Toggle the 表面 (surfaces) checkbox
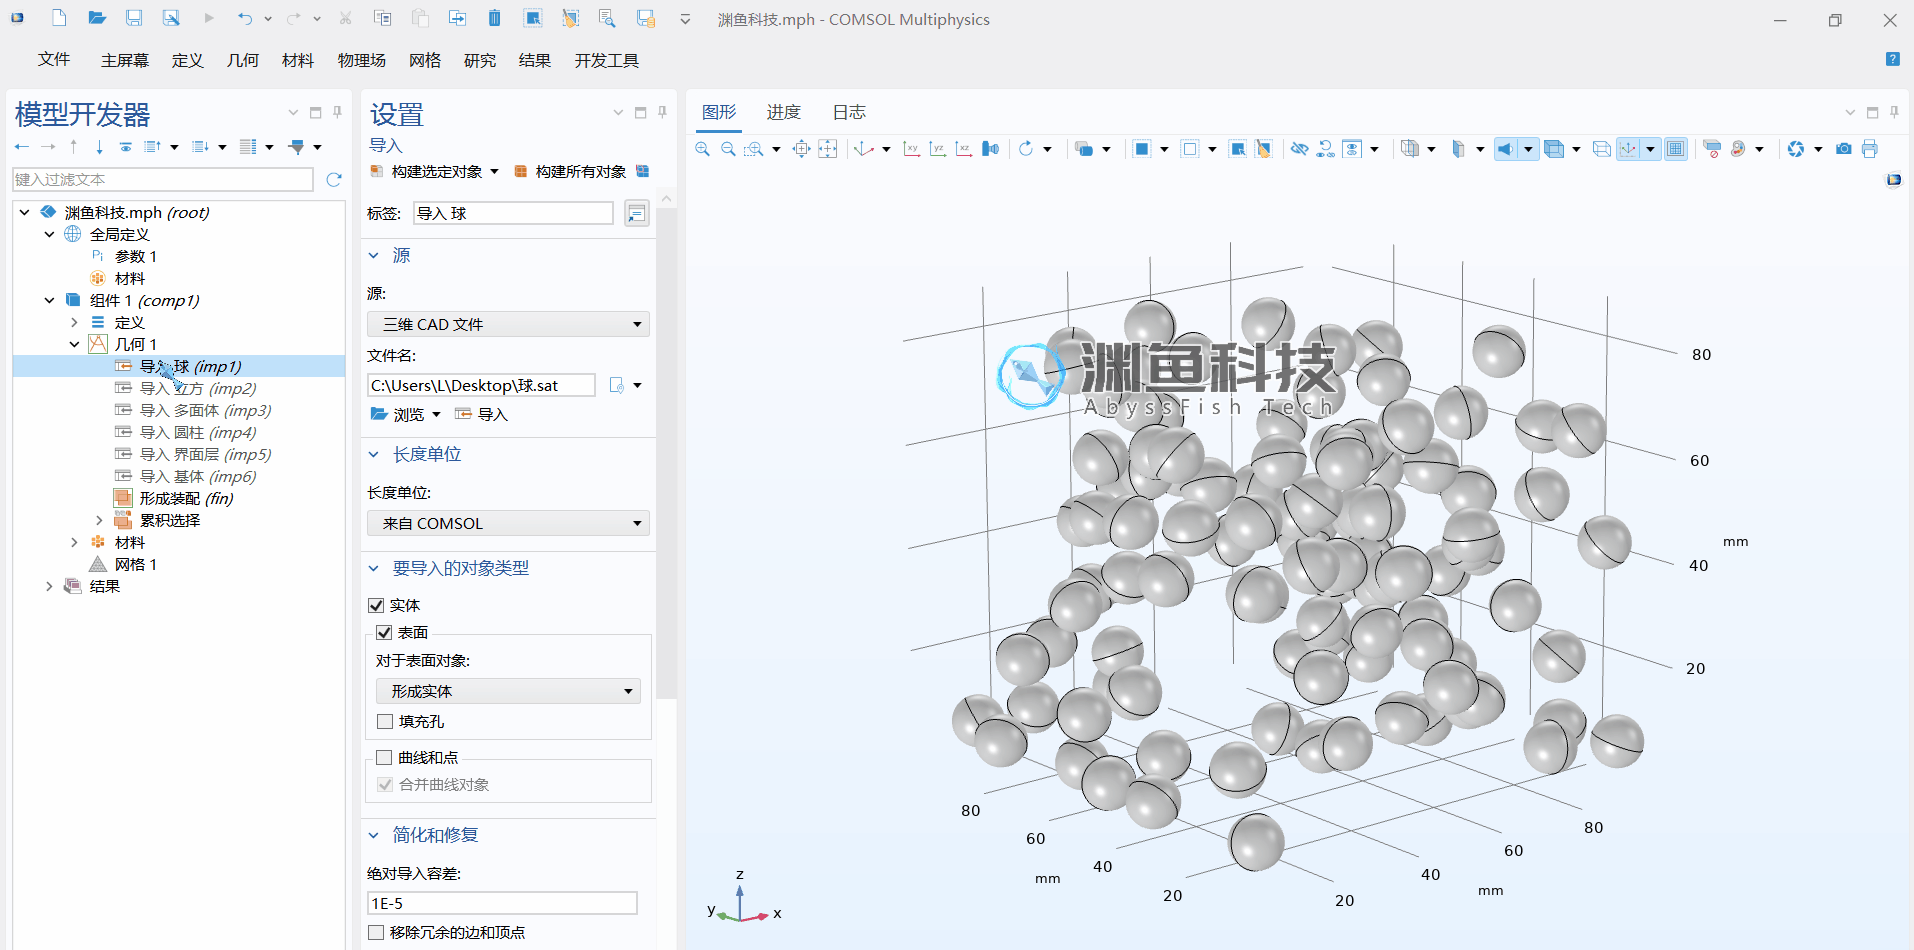Viewport: 1914px width, 950px height. click(384, 632)
